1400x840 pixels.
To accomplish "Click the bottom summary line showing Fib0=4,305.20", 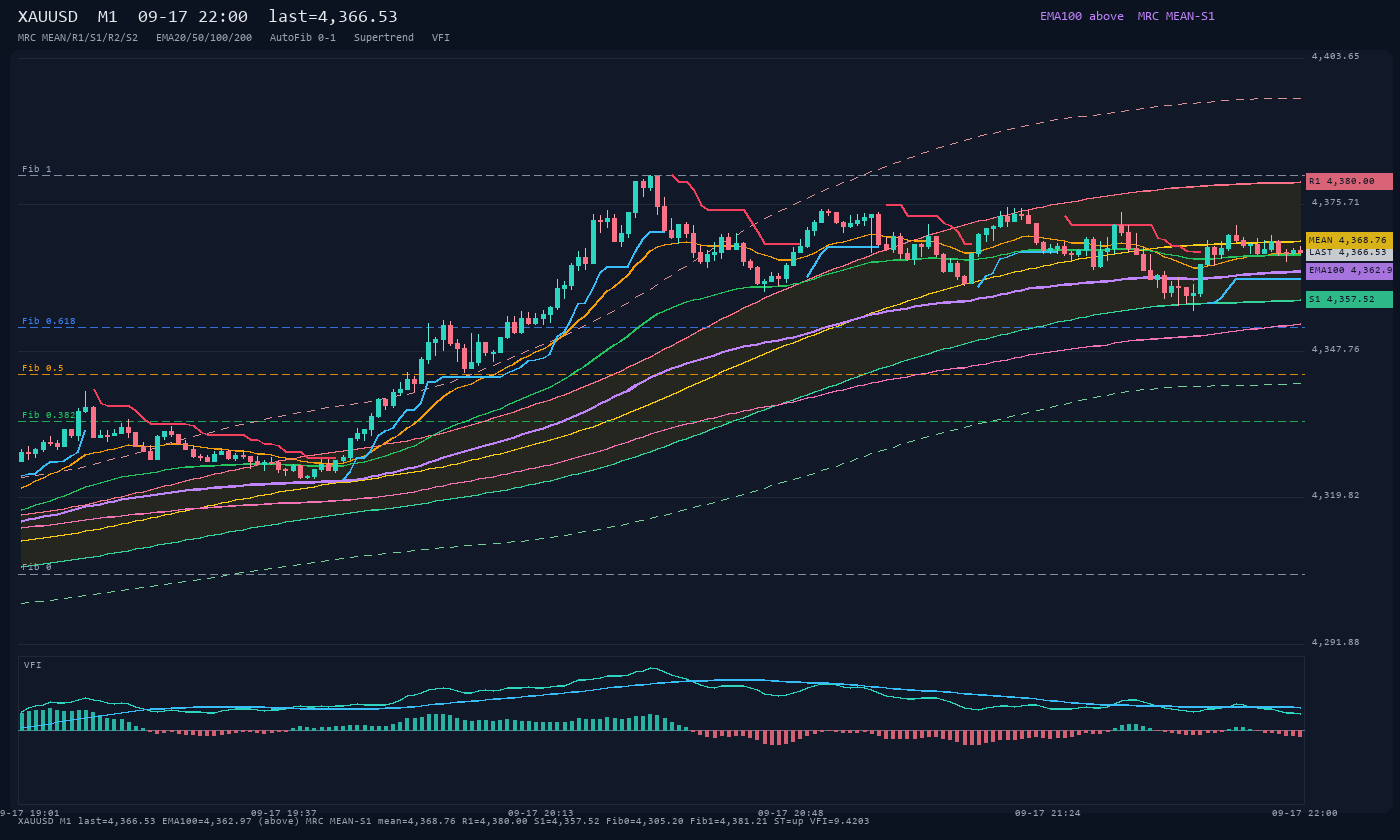I will tap(443, 821).
